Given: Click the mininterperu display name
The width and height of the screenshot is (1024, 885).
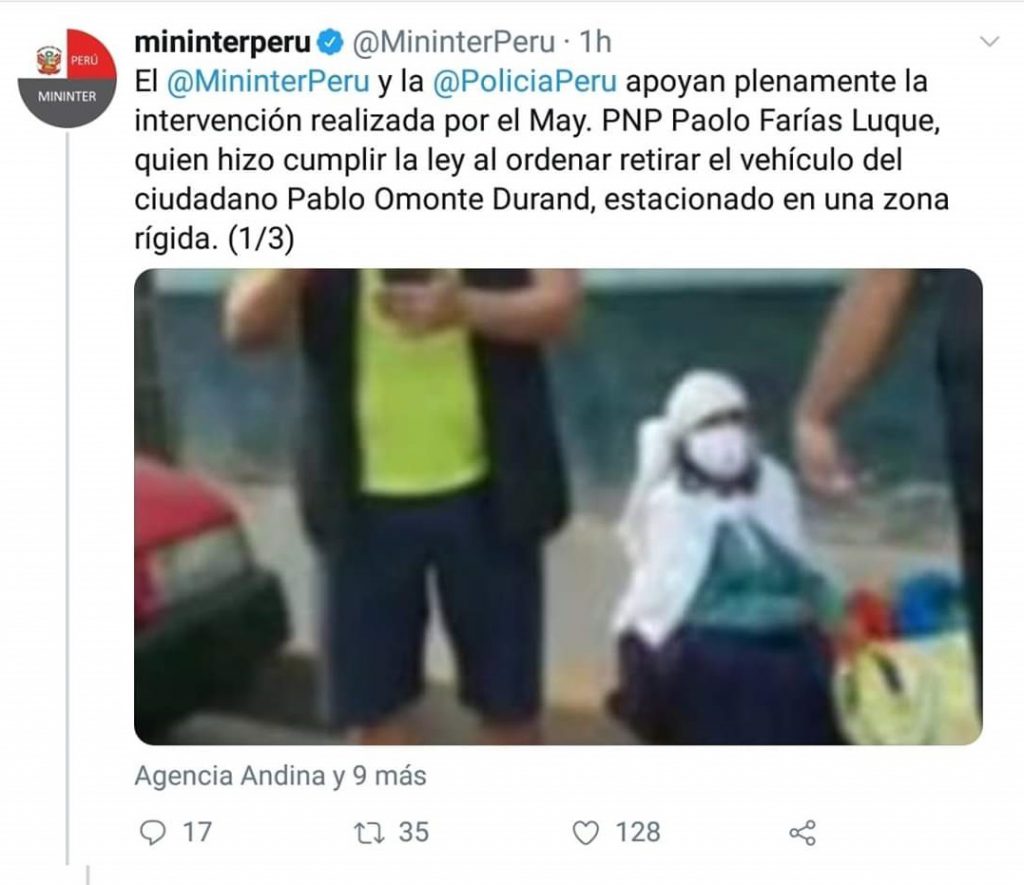Looking at the screenshot, I should coord(223,42).
